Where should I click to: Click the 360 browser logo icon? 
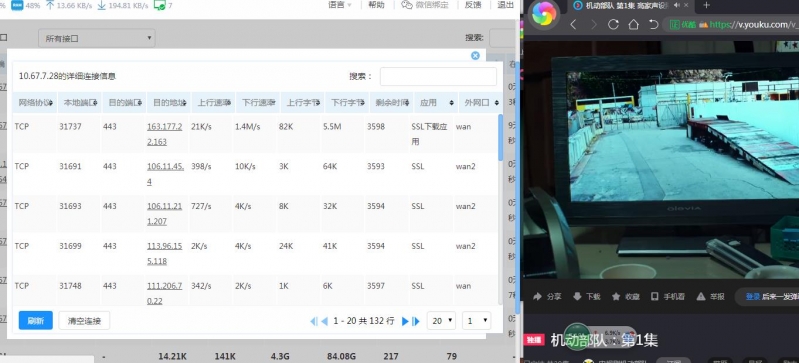(x=544, y=14)
